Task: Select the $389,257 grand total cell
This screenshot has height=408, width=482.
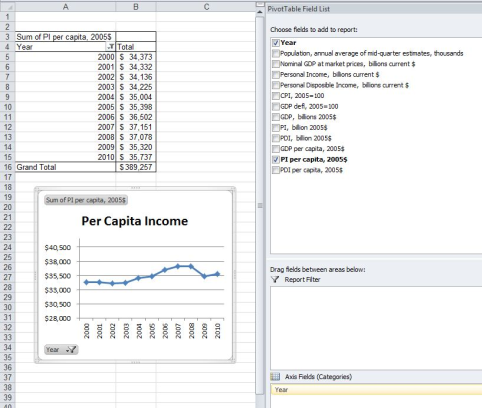Action: tap(136, 167)
